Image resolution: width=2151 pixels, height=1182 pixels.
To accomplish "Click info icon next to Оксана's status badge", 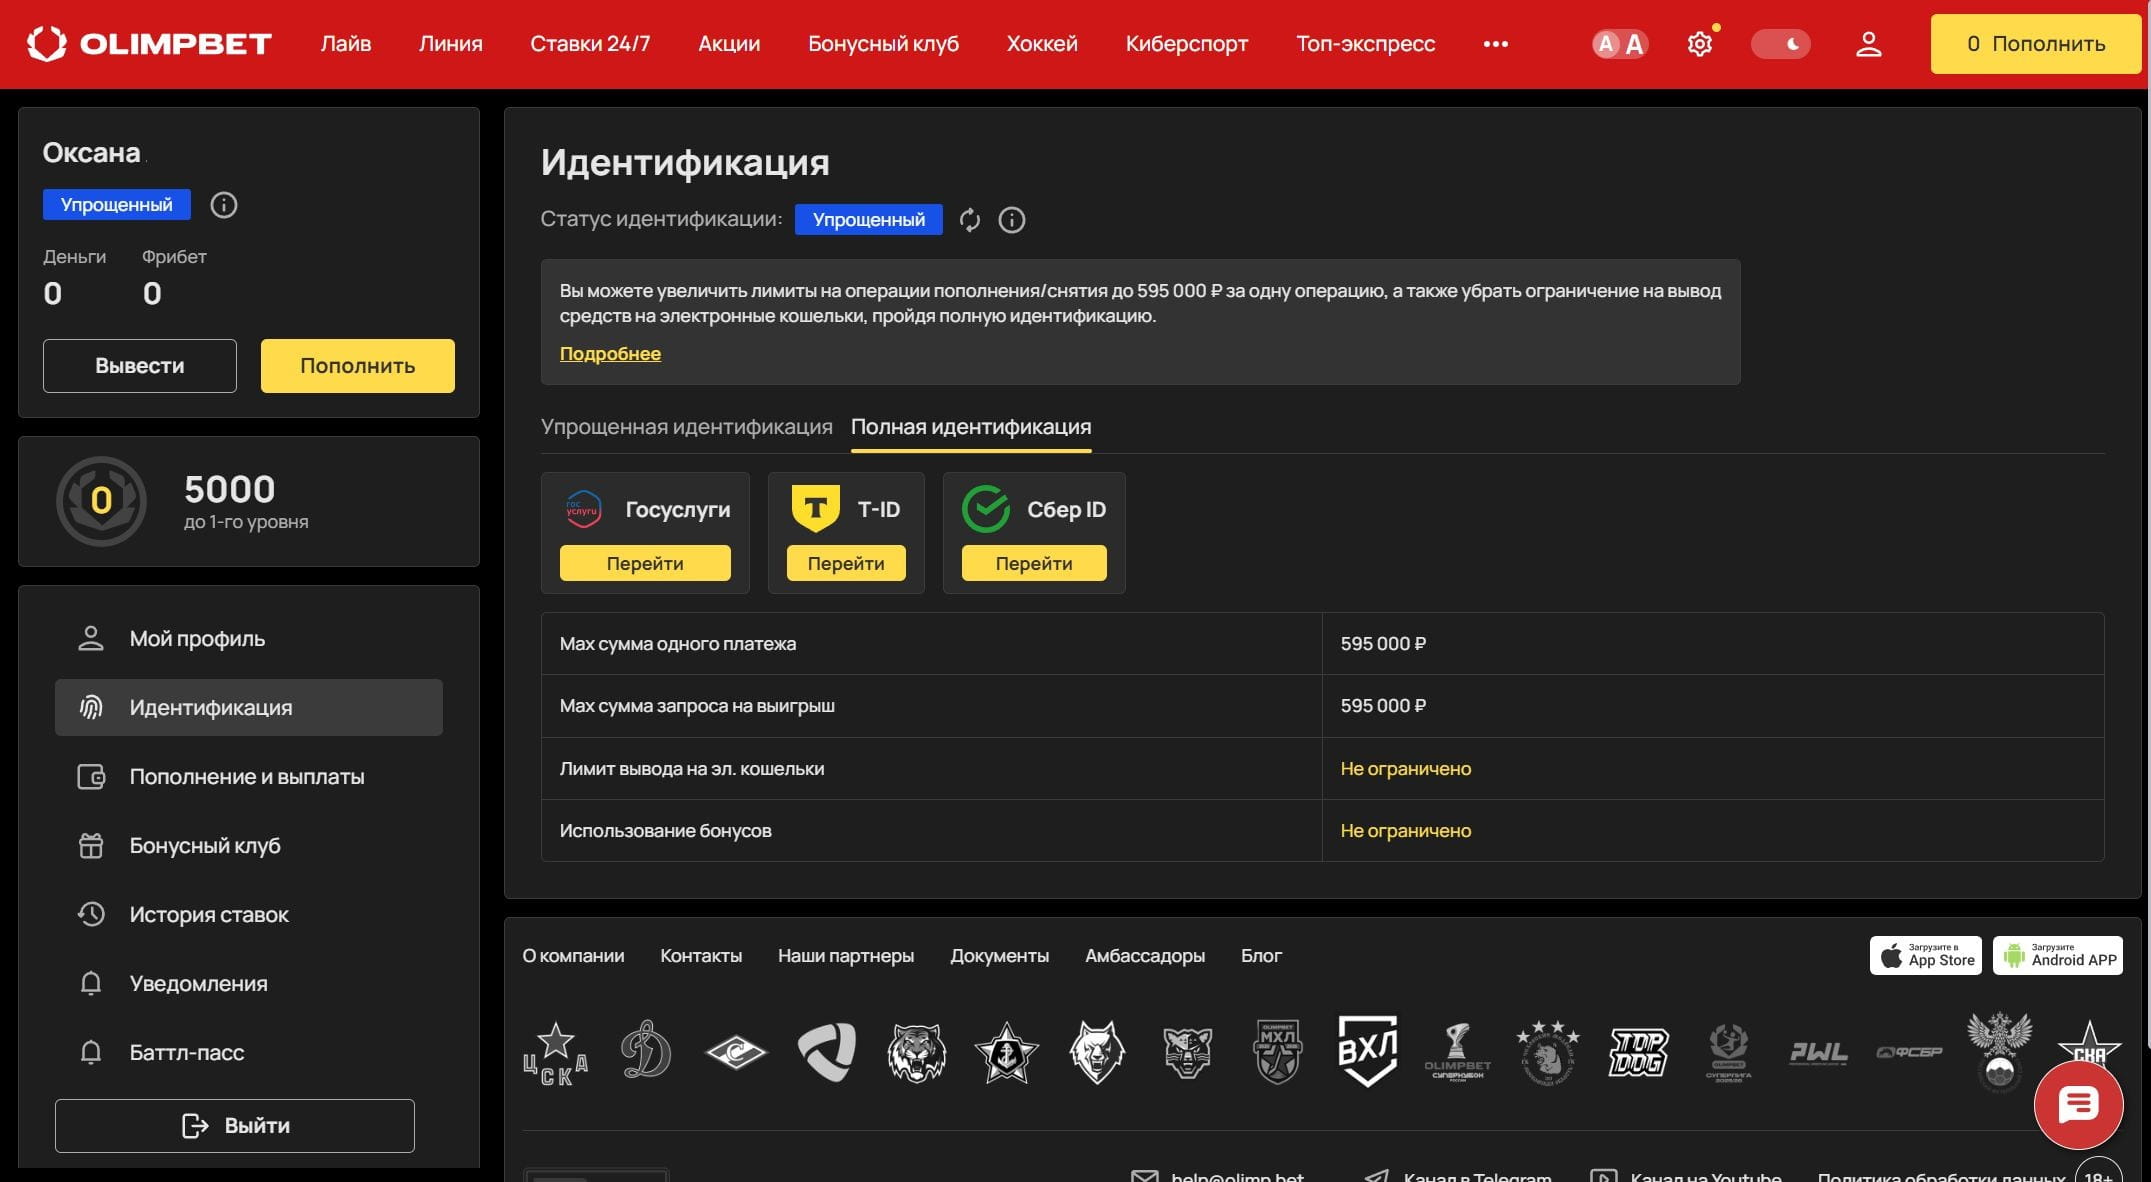I will pyautogui.click(x=224, y=205).
